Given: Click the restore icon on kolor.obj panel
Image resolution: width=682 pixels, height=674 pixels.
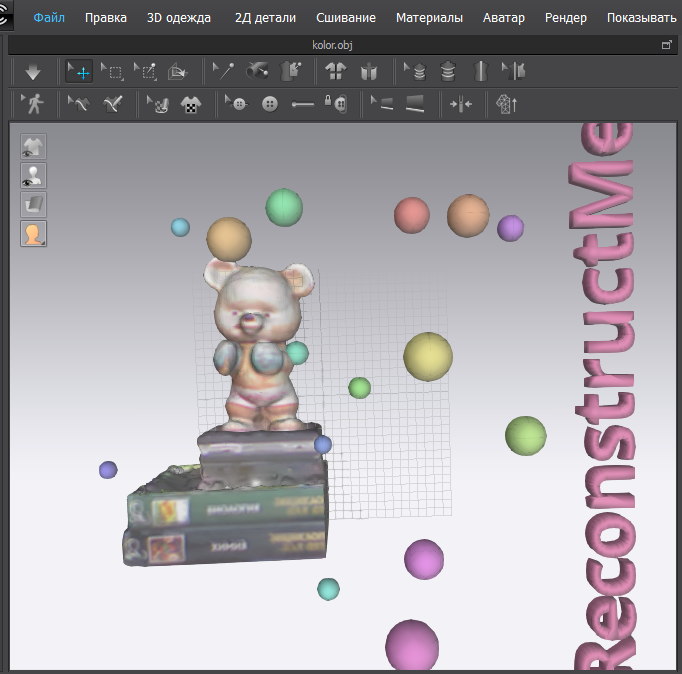Looking at the screenshot, I should pyautogui.click(x=667, y=45).
